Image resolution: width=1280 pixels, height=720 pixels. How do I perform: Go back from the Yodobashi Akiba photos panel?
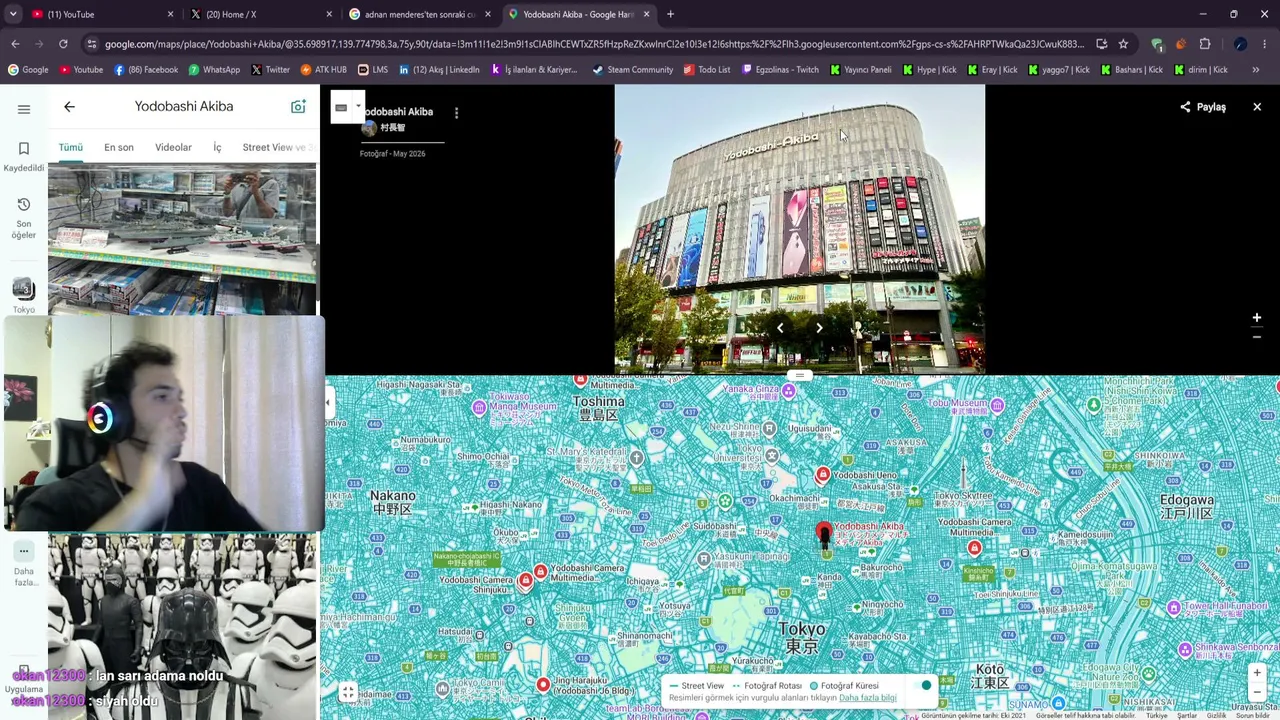pyautogui.click(x=69, y=107)
